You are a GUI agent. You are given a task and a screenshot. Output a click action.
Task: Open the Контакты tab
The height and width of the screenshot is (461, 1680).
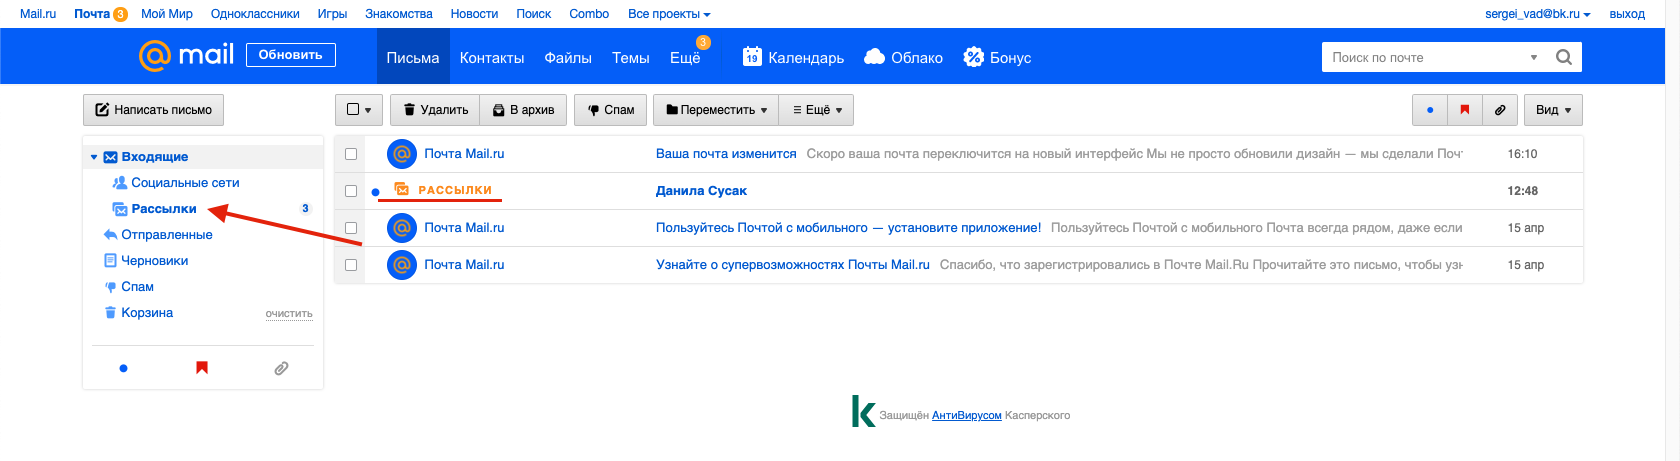tap(492, 57)
